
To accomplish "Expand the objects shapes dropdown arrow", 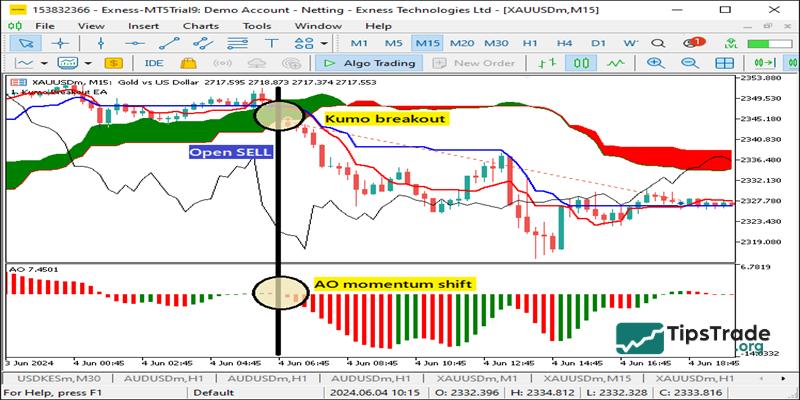I will (324, 43).
